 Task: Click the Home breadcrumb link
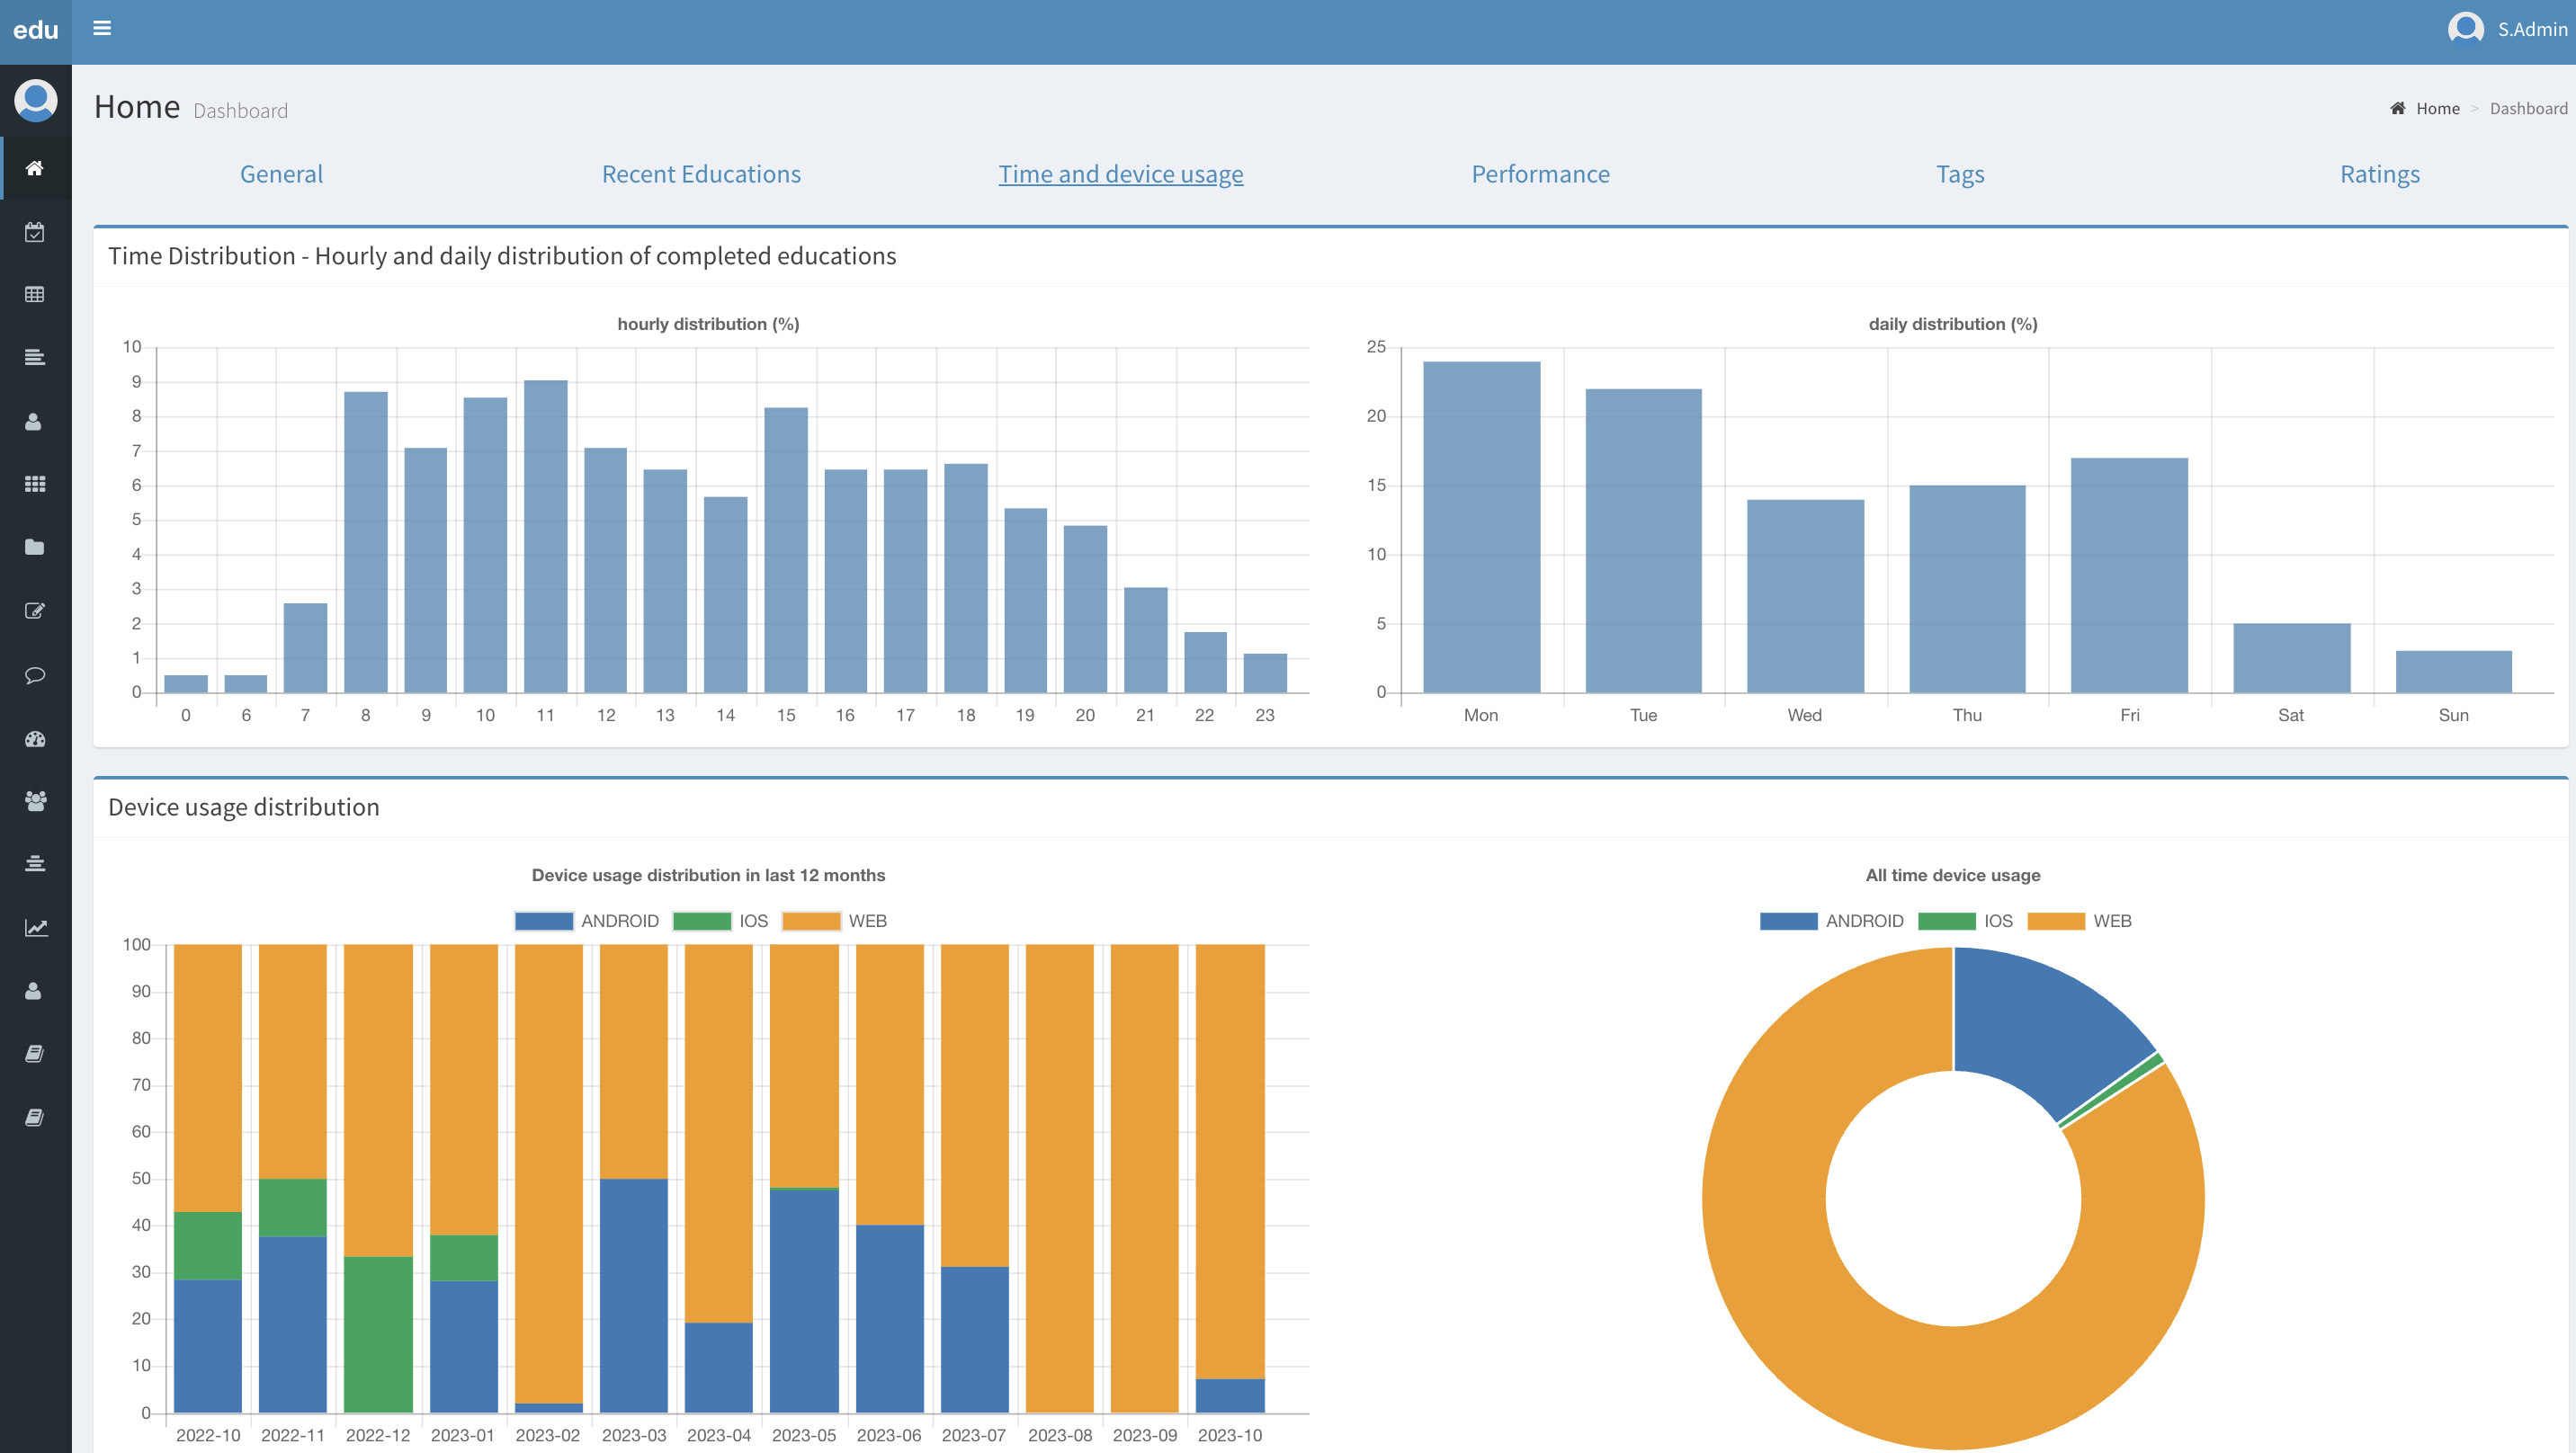point(2437,108)
